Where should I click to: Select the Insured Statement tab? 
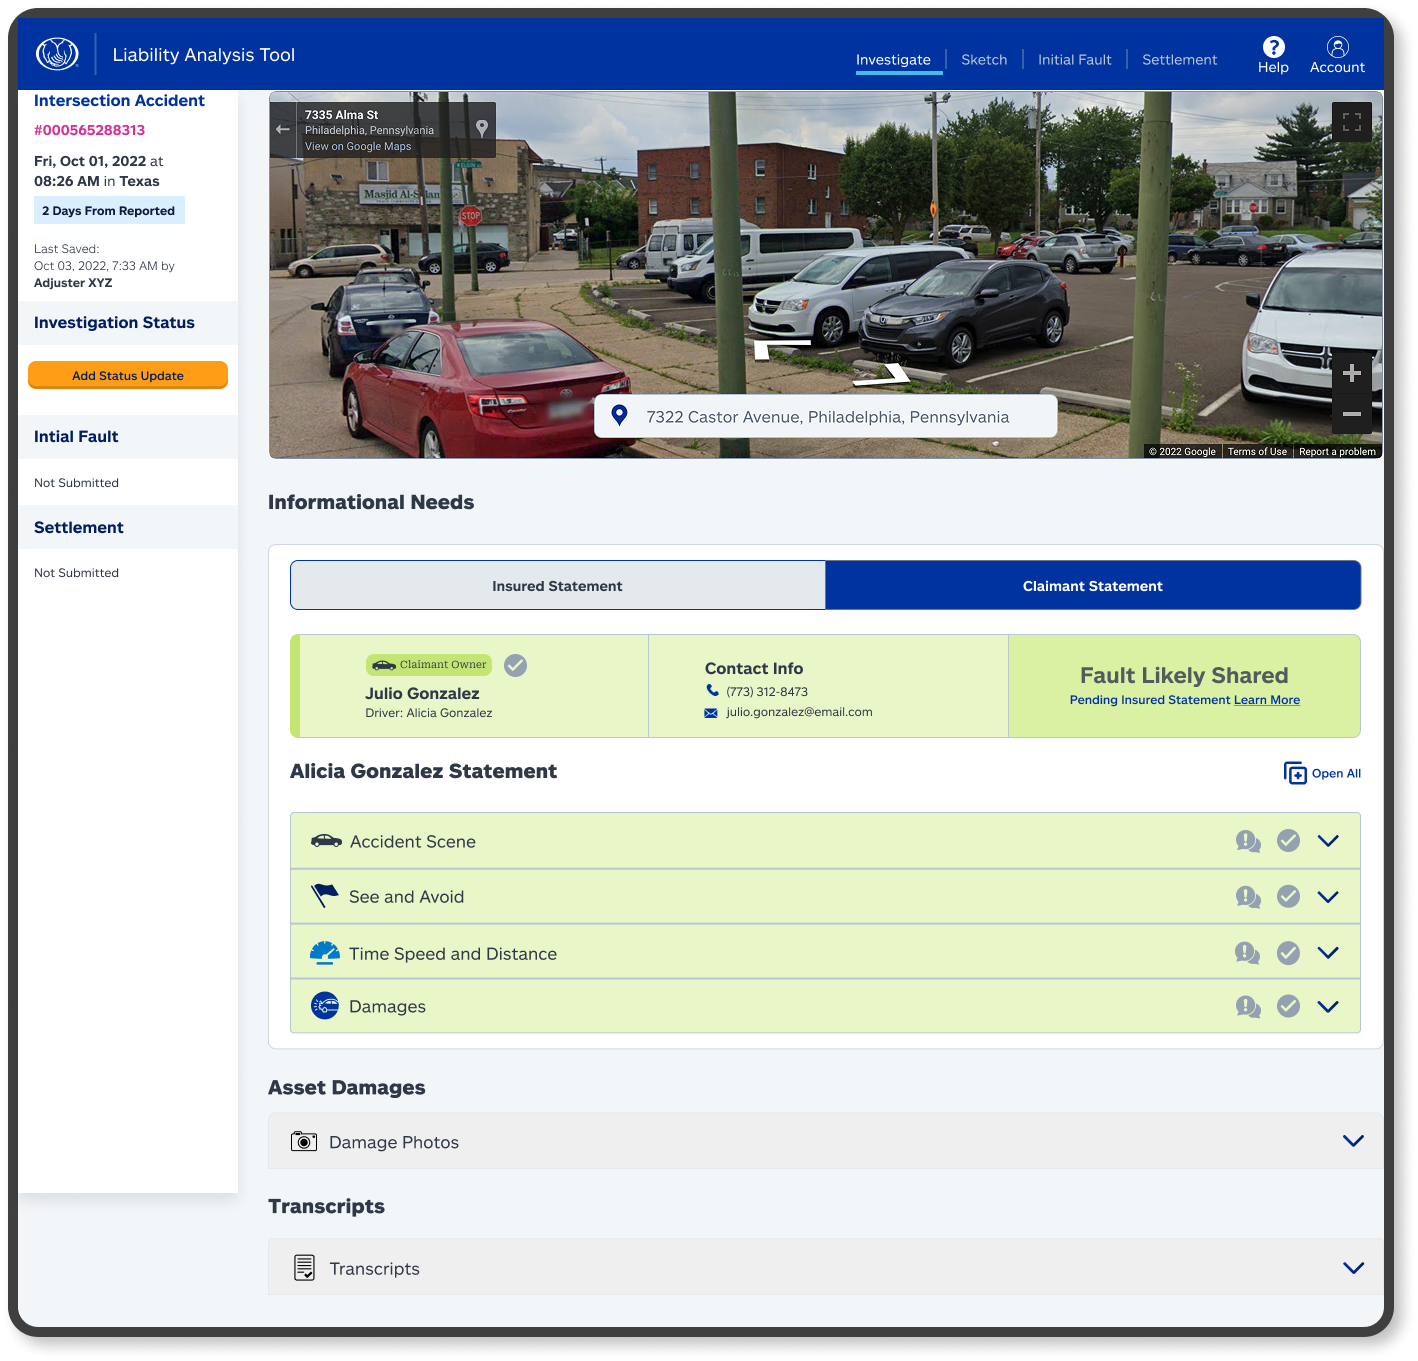(558, 585)
